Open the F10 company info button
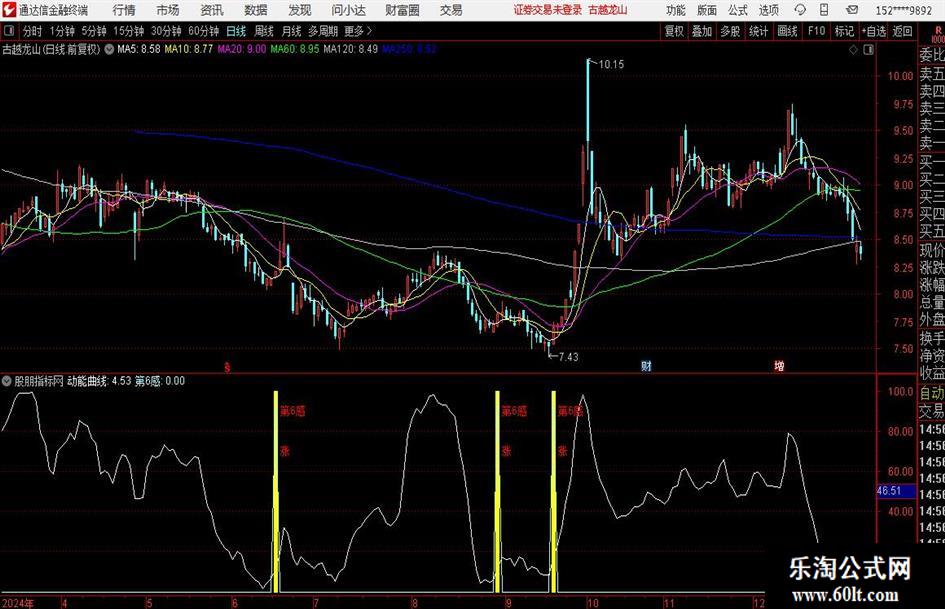The image size is (945, 609). click(817, 31)
